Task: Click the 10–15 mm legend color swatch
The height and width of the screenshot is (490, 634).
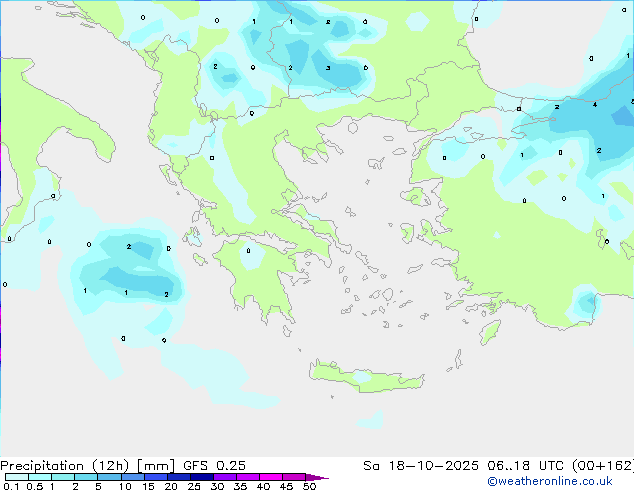Action: pyautogui.click(x=132, y=477)
